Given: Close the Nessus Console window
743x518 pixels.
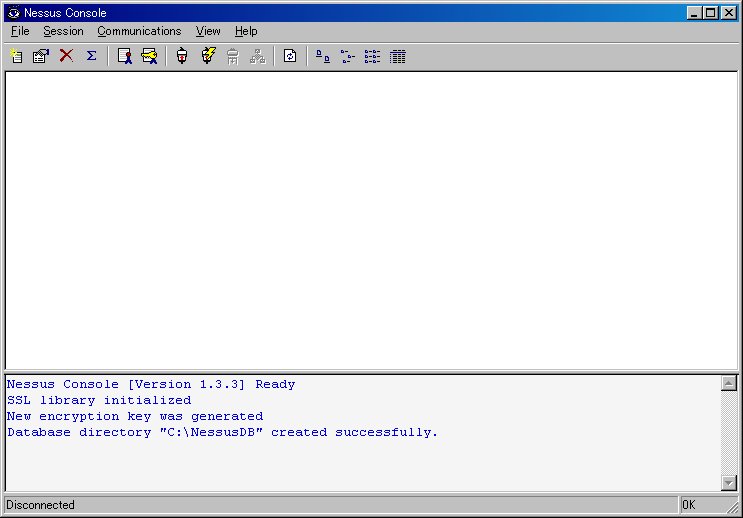Looking at the screenshot, I should click(729, 13).
